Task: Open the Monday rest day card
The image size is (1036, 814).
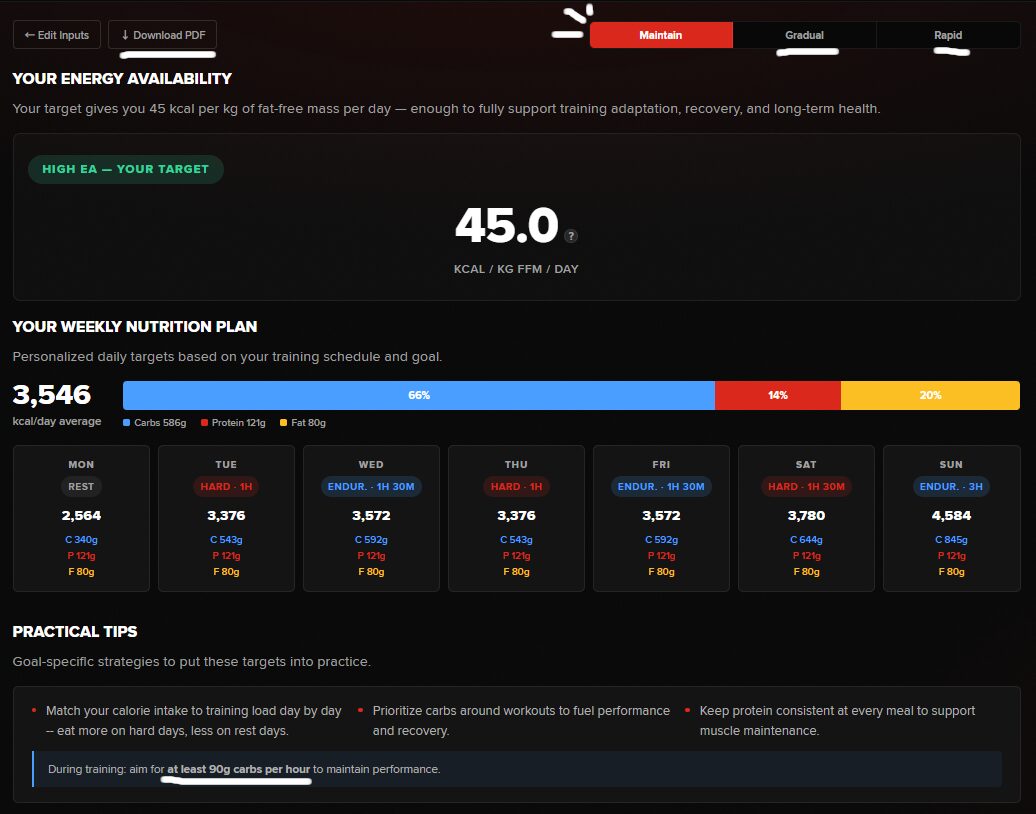Action: 81,518
